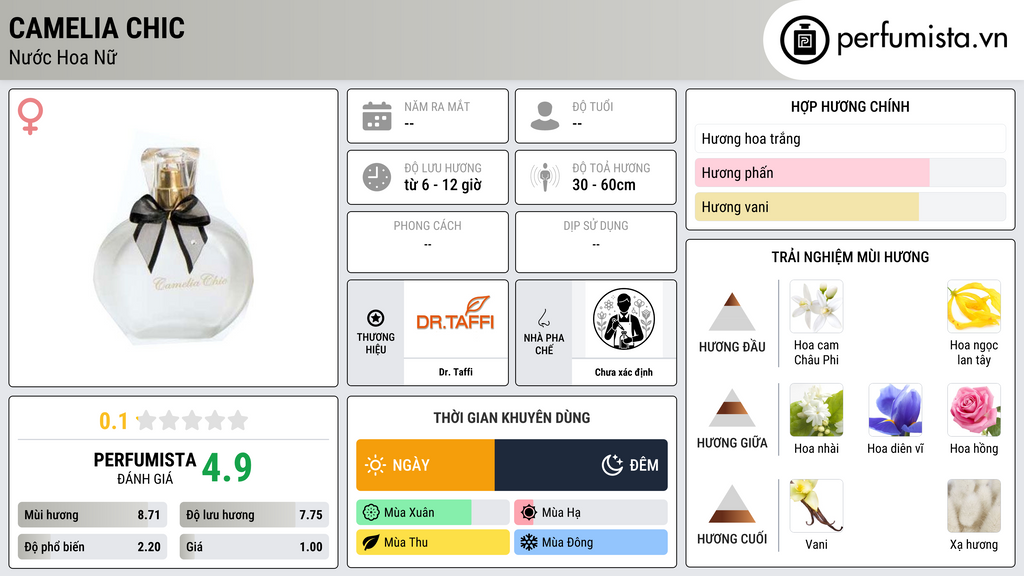Click the Hương vani accord bar

point(850,207)
